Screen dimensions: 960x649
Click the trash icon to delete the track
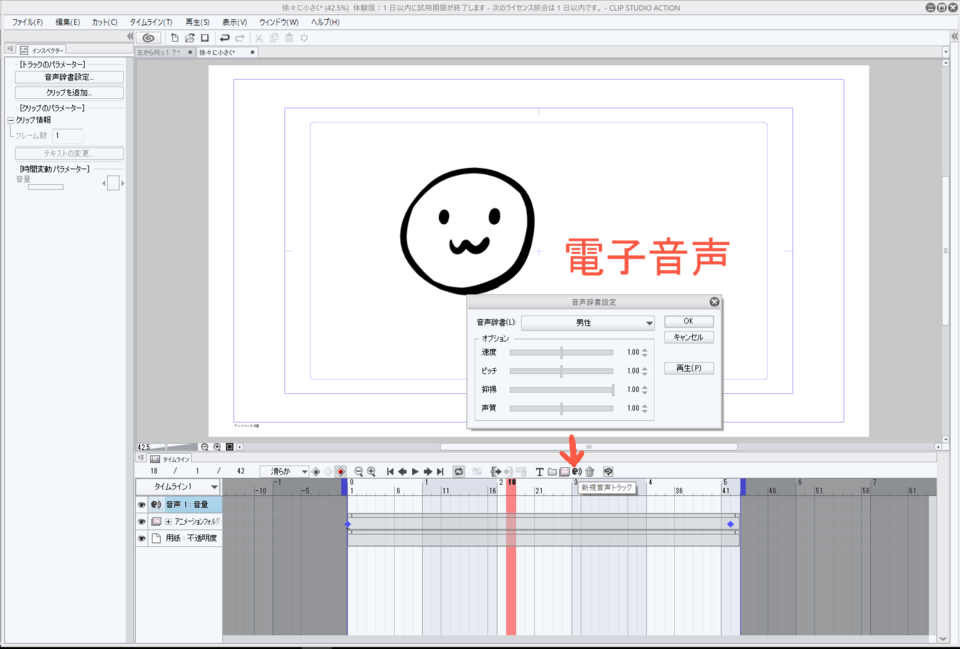pyautogui.click(x=589, y=468)
